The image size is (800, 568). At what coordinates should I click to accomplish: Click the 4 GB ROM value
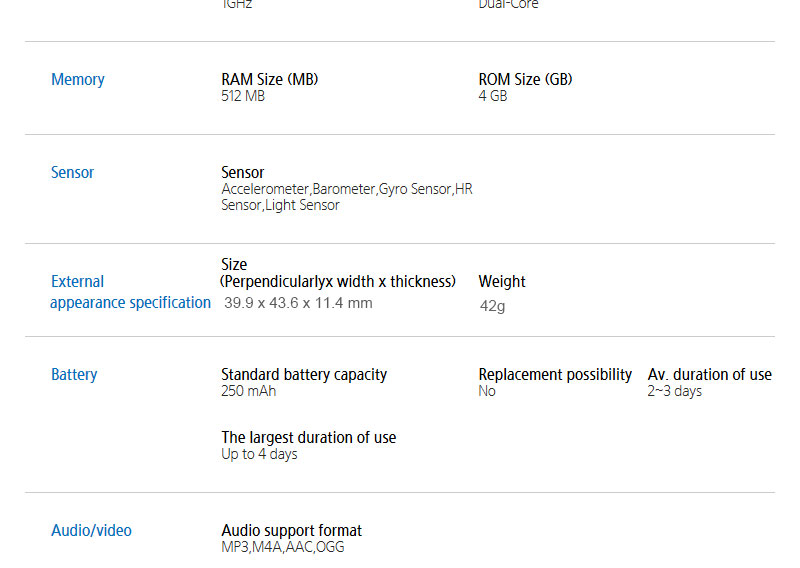(x=493, y=97)
